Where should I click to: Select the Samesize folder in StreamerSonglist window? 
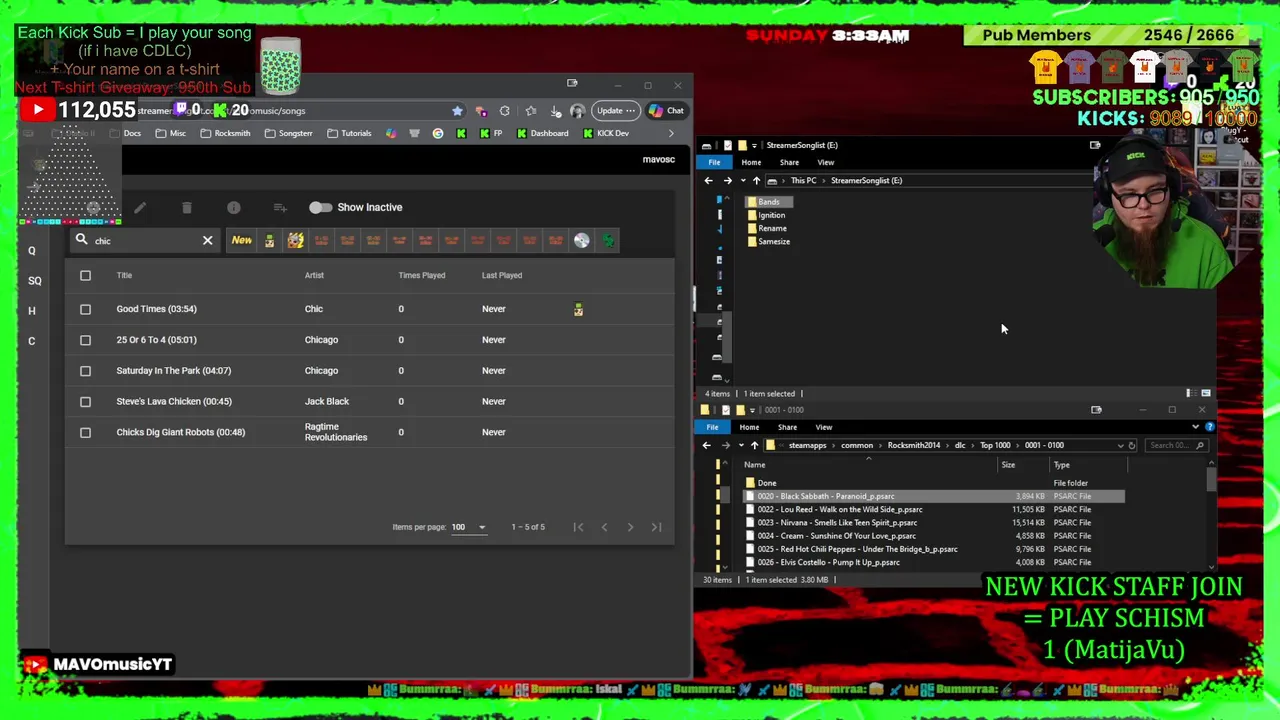[x=768, y=241]
